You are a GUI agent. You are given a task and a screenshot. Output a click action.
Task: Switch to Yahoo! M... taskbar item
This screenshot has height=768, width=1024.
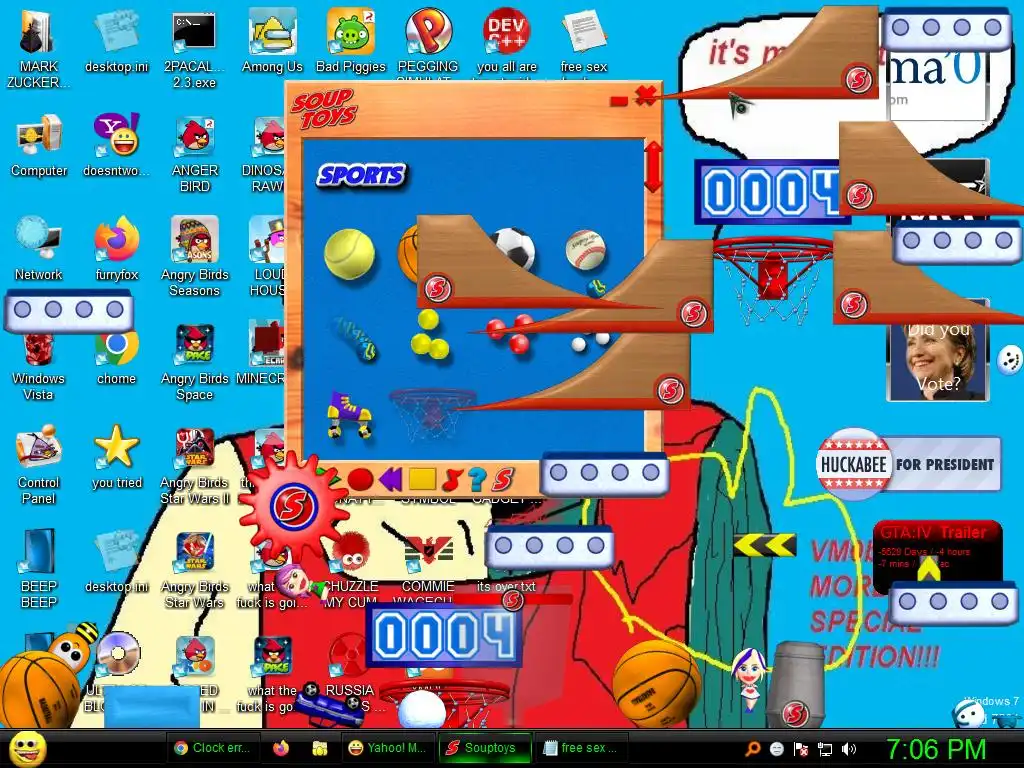(x=387, y=748)
